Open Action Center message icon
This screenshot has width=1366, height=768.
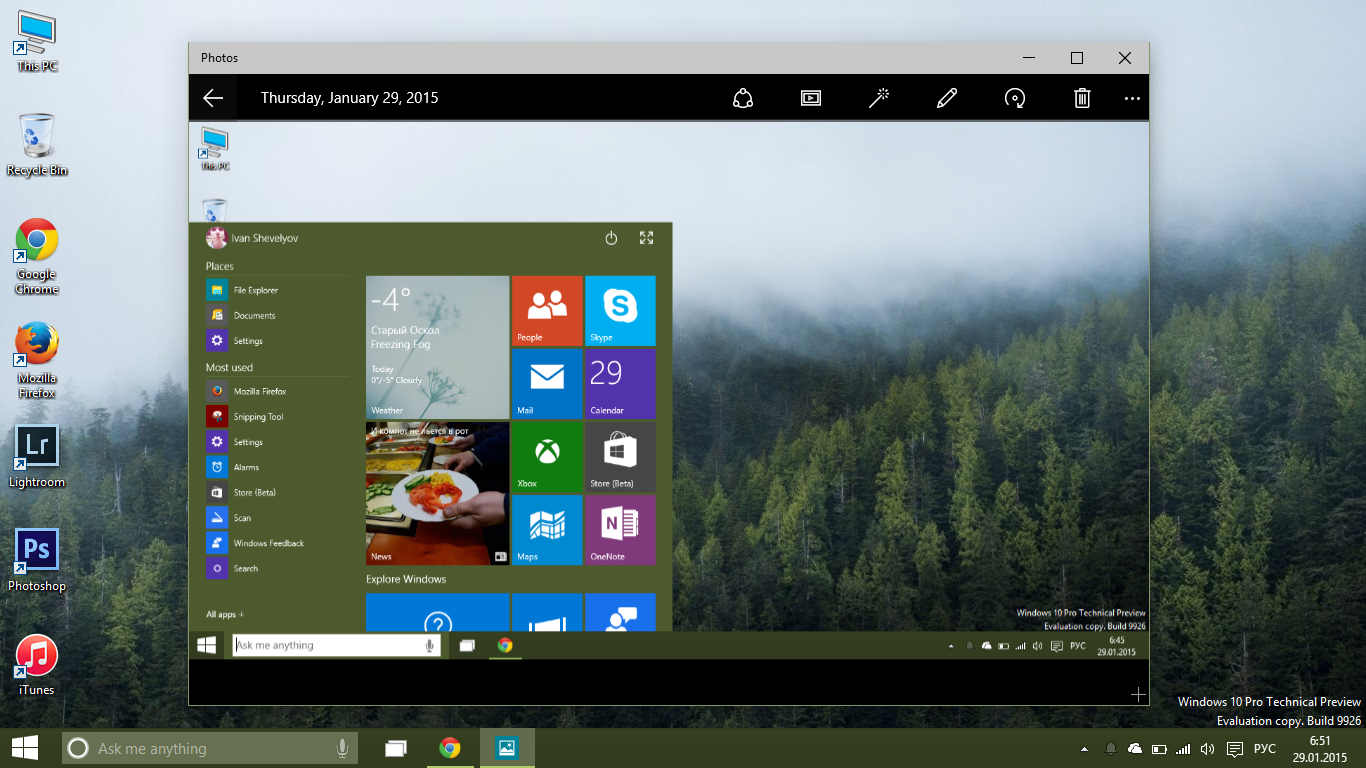point(1235,749)
